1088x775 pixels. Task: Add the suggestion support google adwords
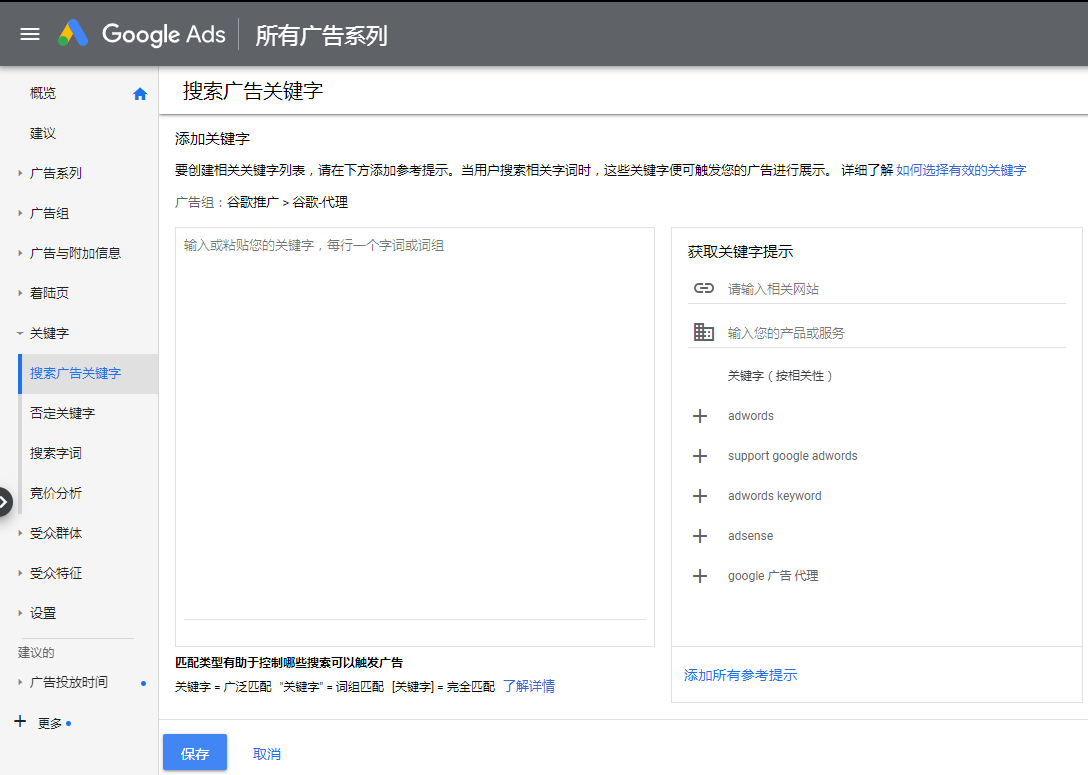[700, 456]
